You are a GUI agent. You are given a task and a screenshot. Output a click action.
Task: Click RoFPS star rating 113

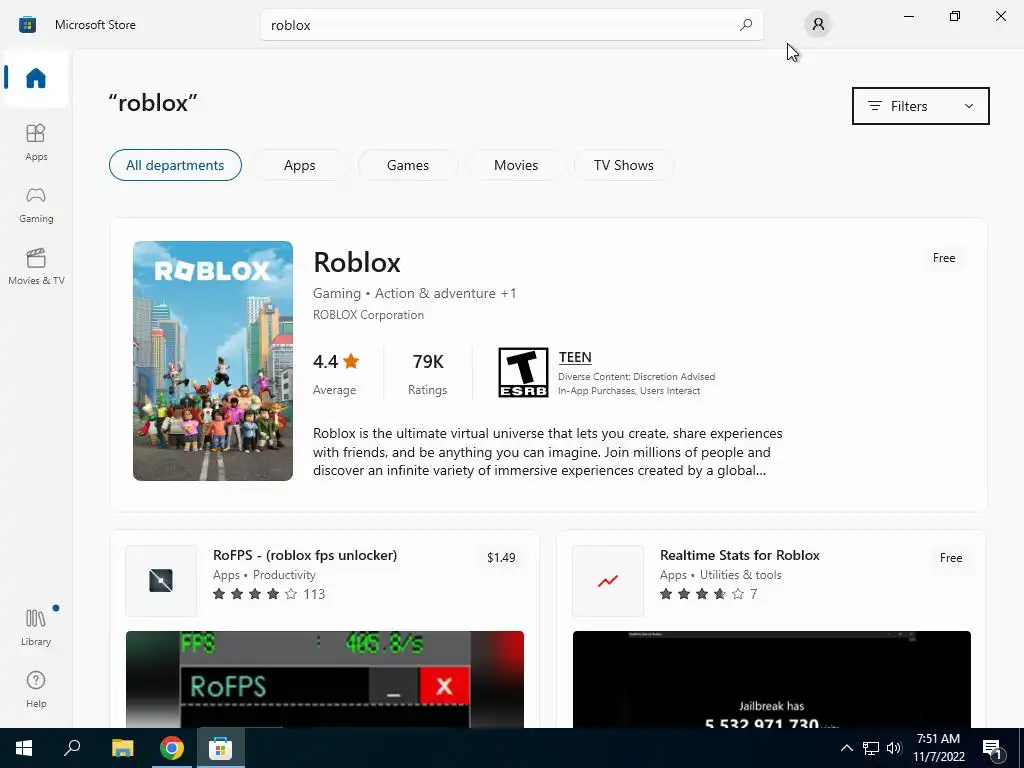pyautogui.click(x=269, y=594)
